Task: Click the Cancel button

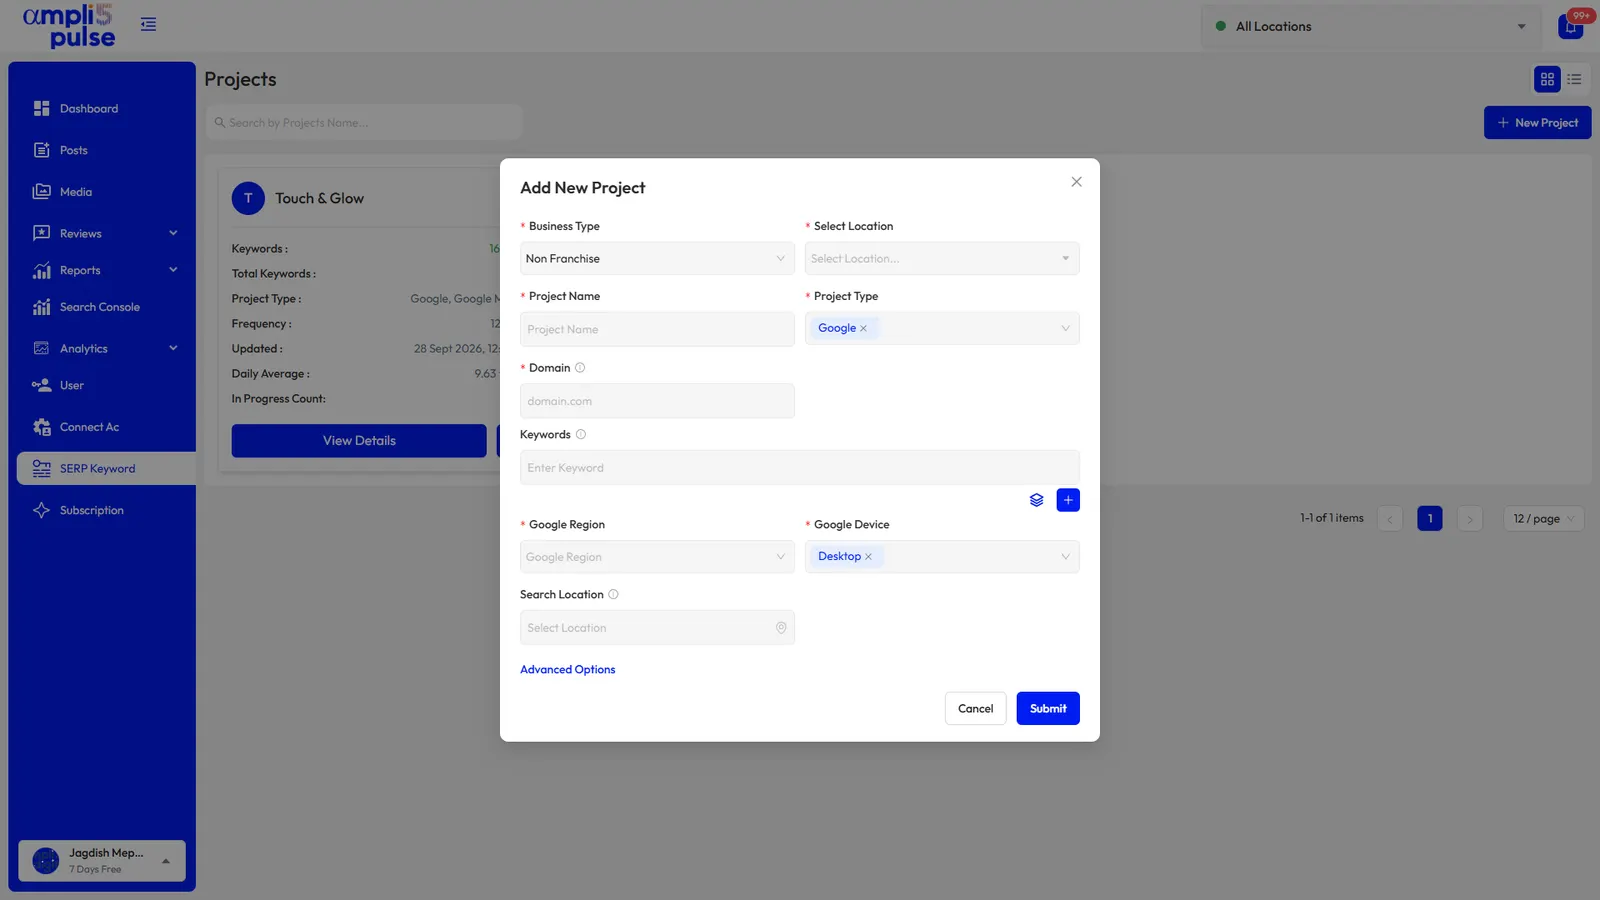Action: 975,709
